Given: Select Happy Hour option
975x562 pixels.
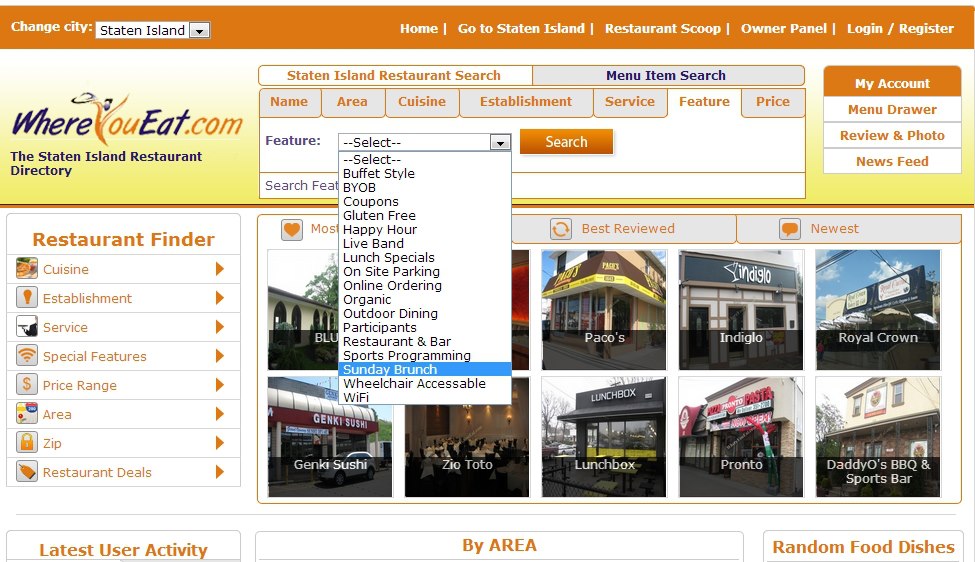Looking at the screenshot, I should click(x=425, y=229).
